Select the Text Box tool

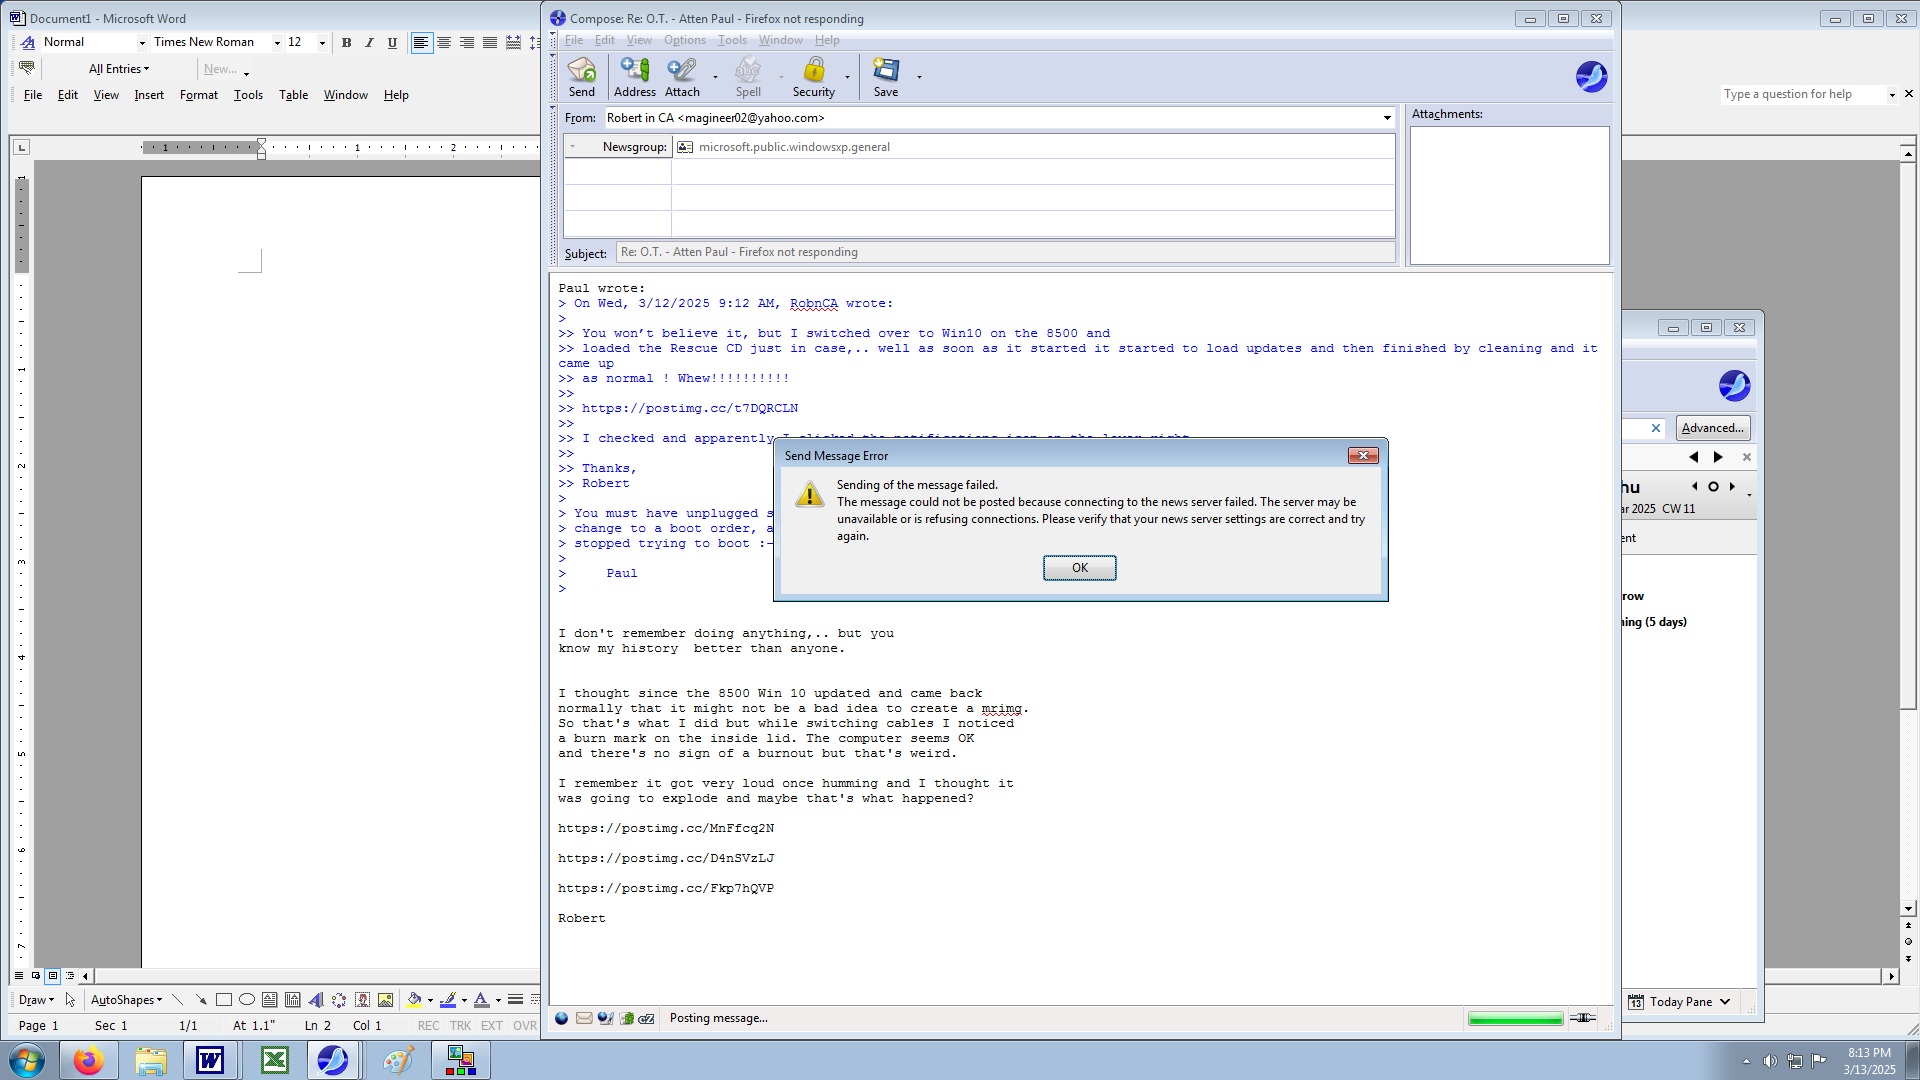click(x=270, y=1000)
